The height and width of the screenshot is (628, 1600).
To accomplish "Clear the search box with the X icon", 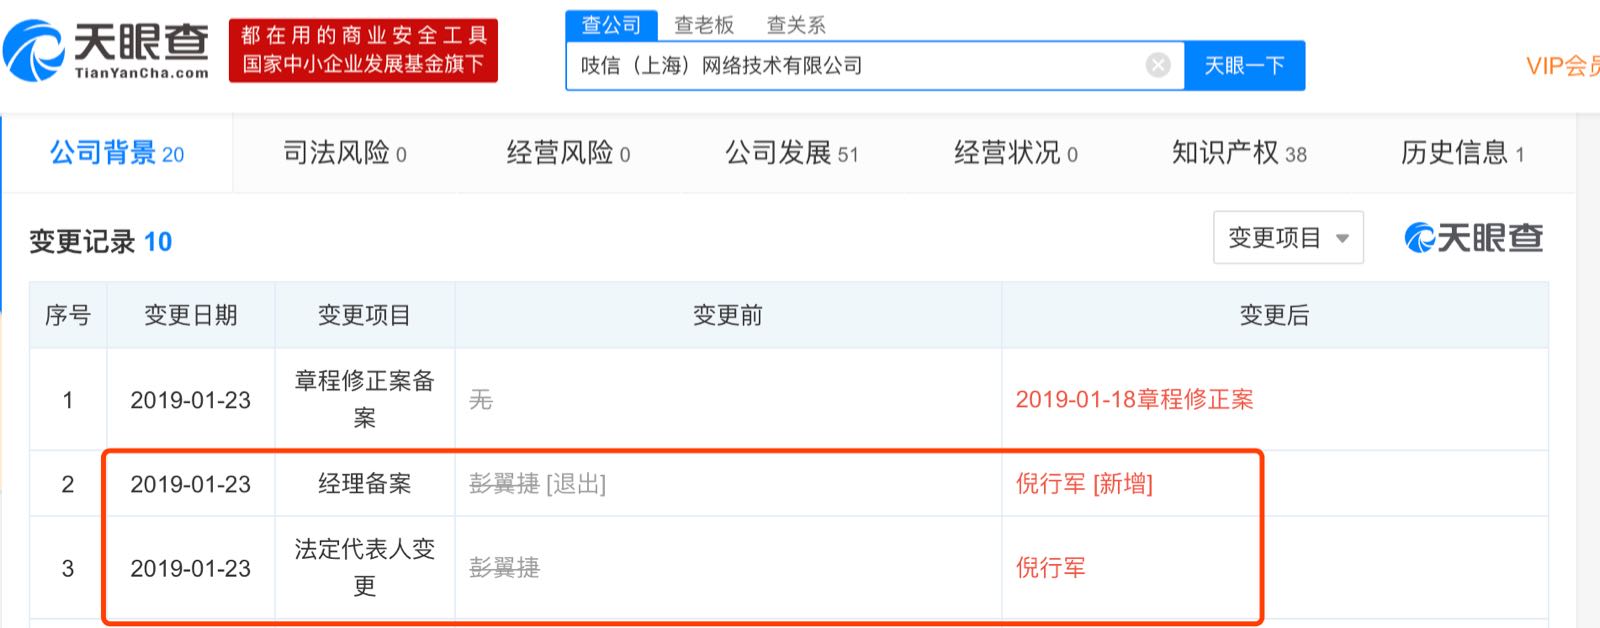I will (1157, 66).
